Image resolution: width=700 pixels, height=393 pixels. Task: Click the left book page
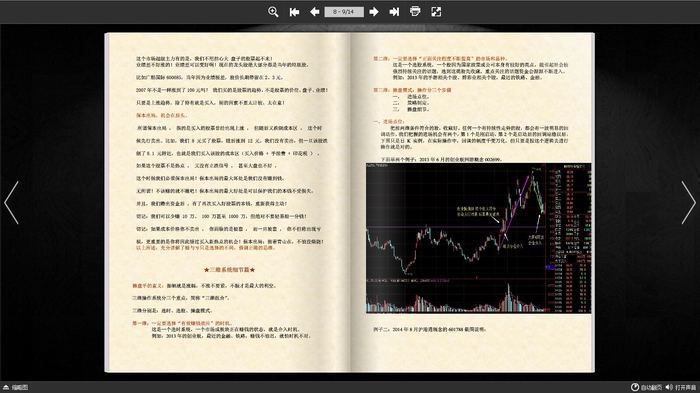pos(228,202)
